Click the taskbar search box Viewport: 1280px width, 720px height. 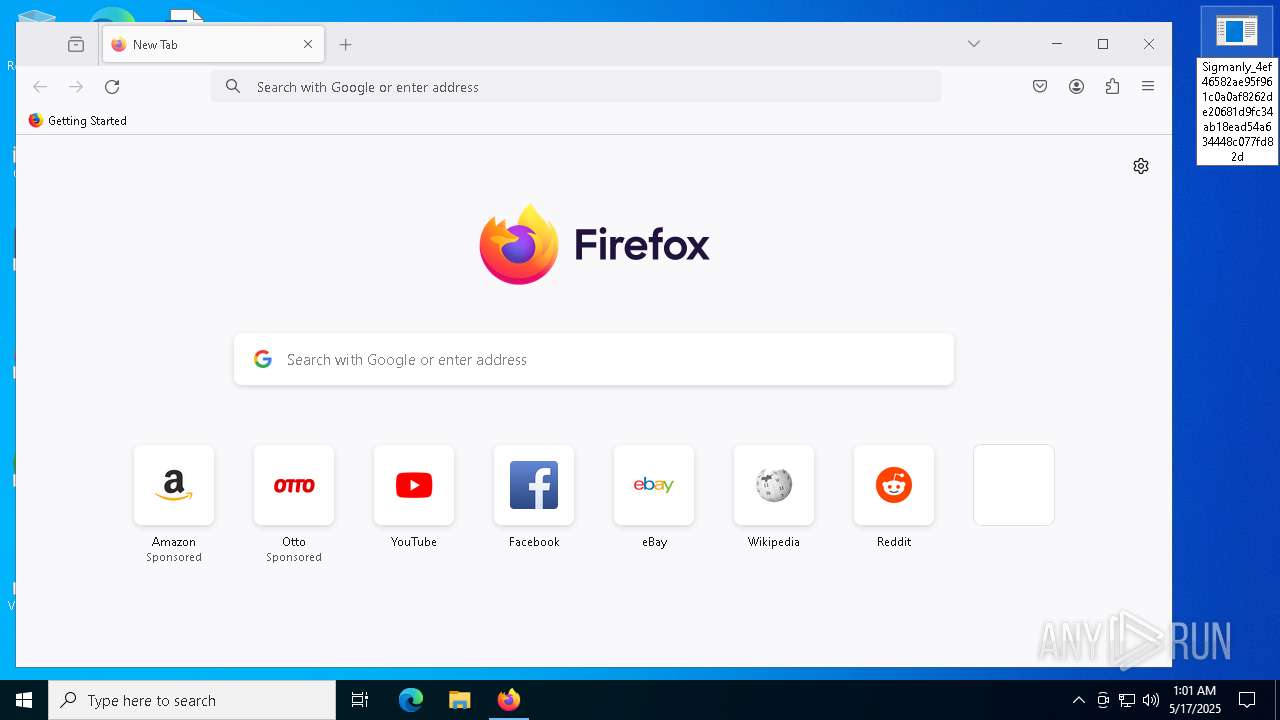[x=192, y=700]
